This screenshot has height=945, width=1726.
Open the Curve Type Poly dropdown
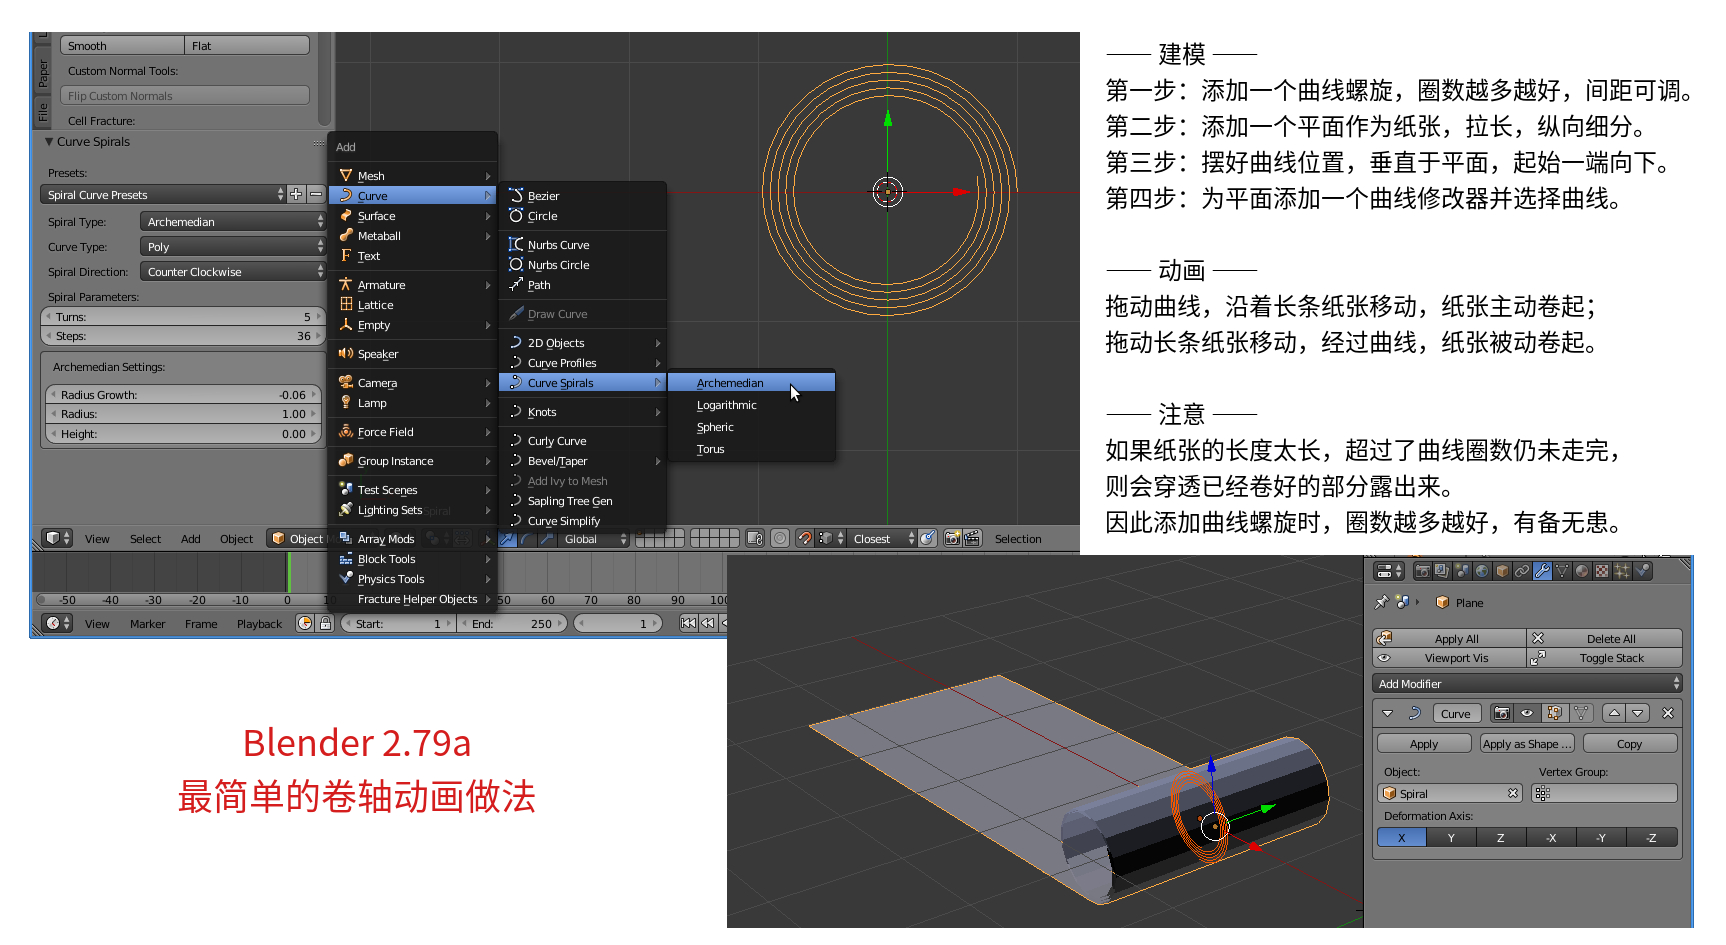pyautogui.click(x=233, y=246)
